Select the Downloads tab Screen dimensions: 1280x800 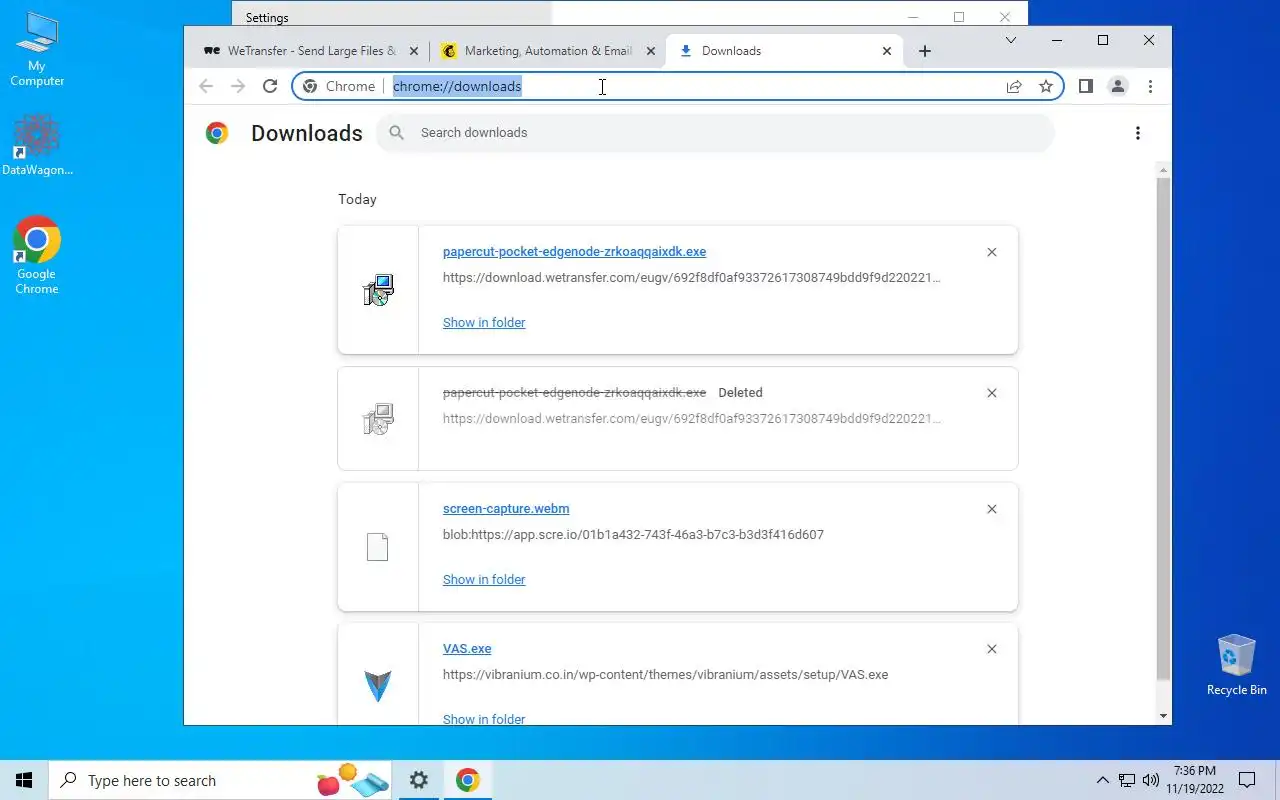click(x=785, y=51)
